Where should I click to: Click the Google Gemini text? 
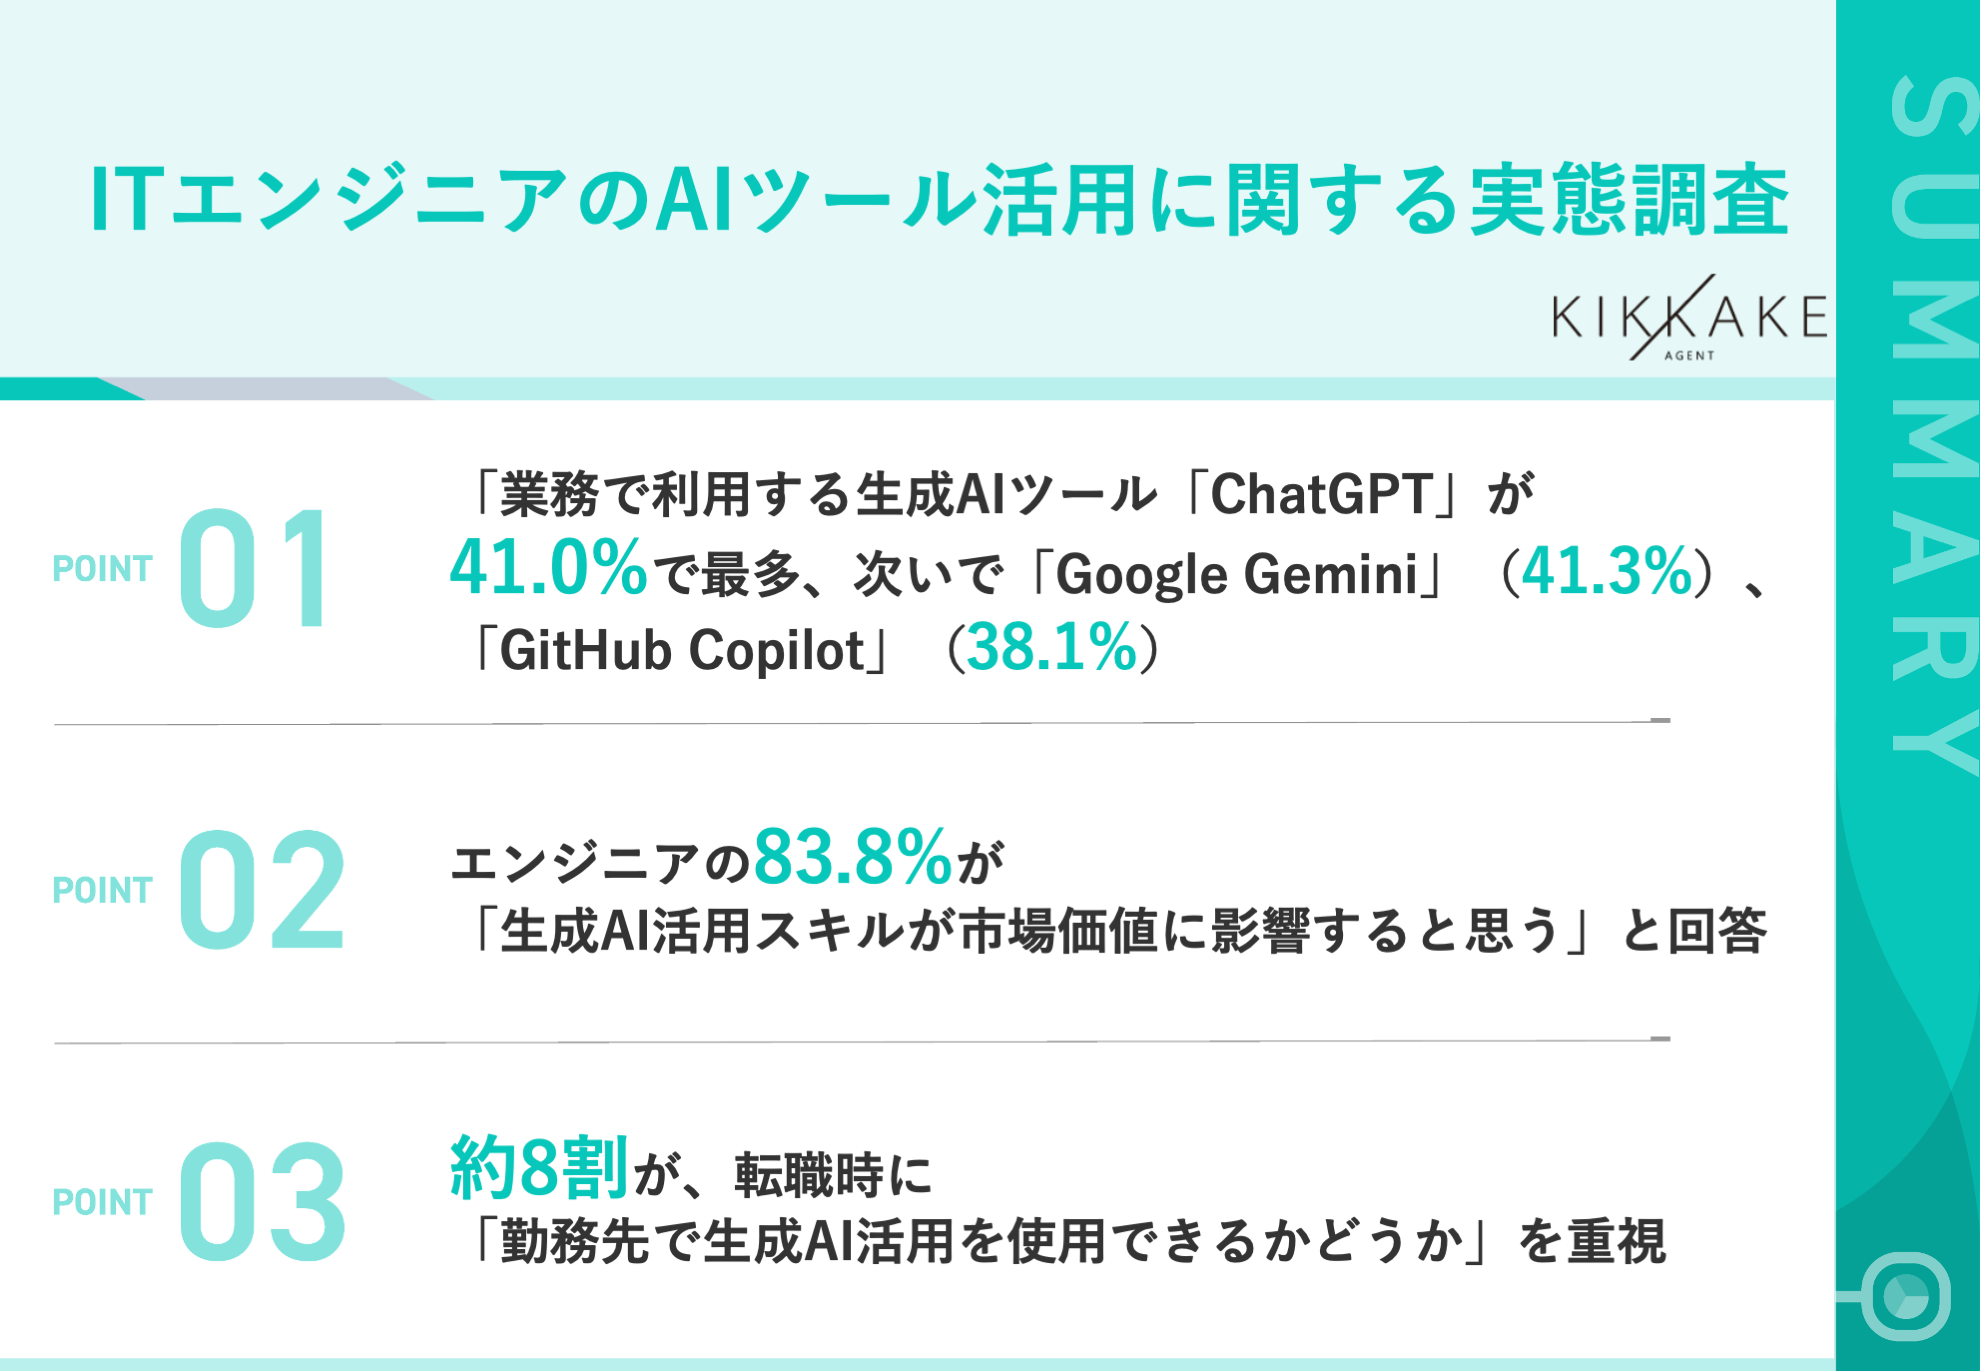1236,574
